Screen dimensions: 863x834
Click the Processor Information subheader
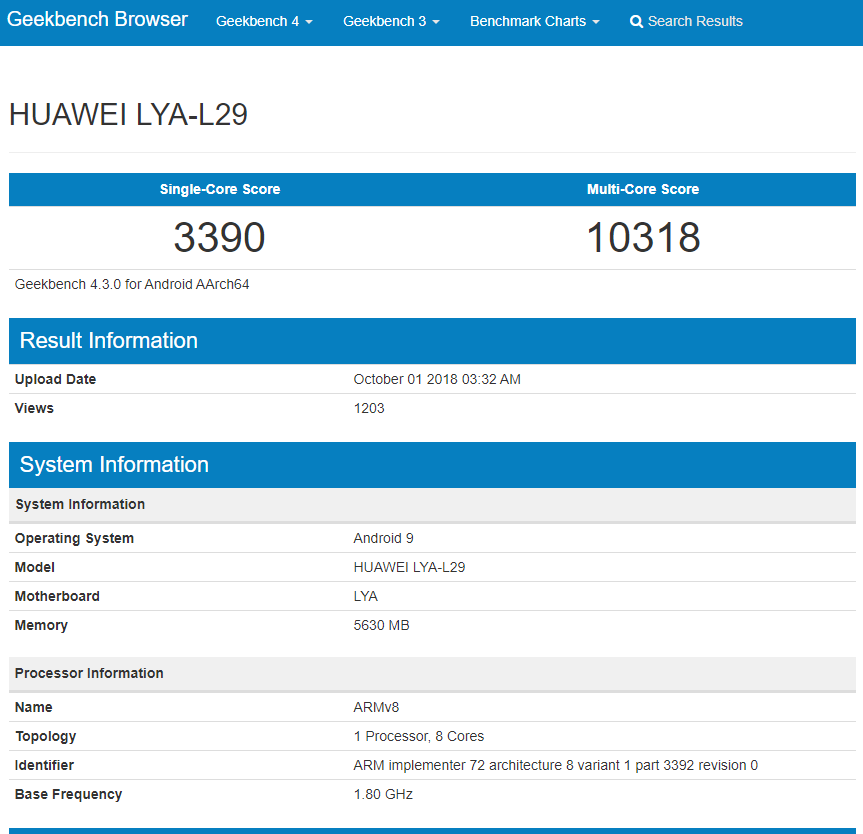tap(432, 674)
